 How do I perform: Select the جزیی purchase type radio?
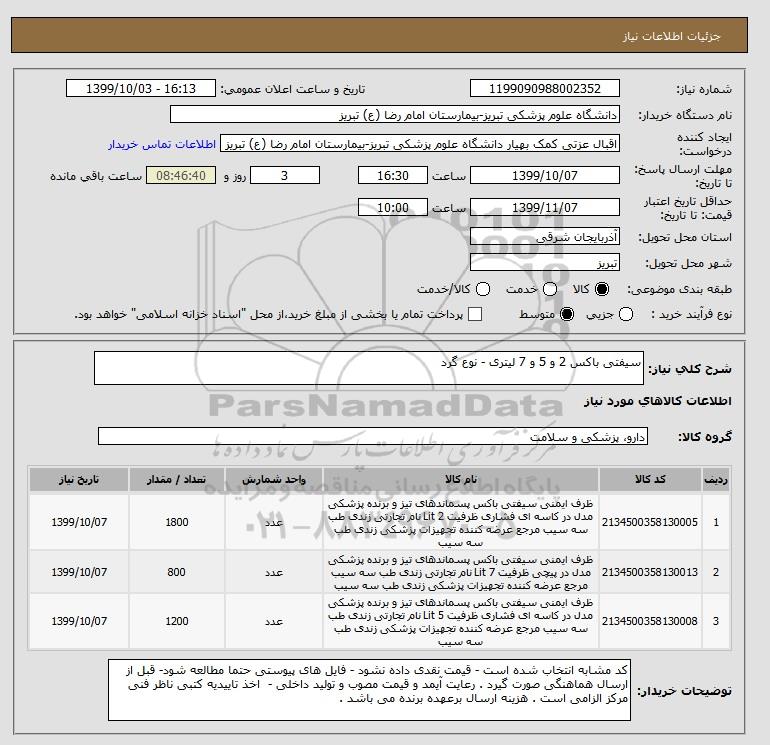pyautogui.click(x=626, y=314)
